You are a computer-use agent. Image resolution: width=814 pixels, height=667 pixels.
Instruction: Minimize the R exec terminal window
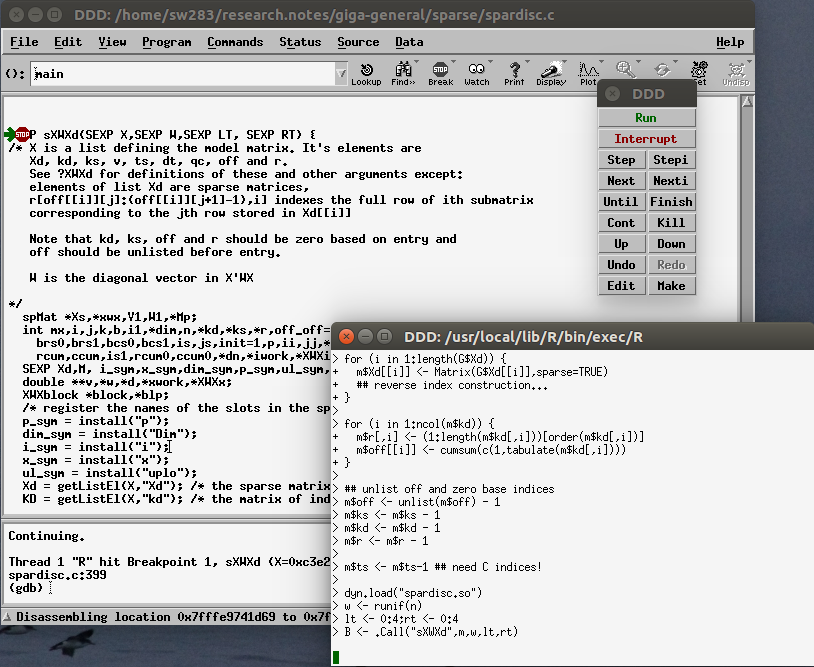pyautogui.click(x=365, y=337)
